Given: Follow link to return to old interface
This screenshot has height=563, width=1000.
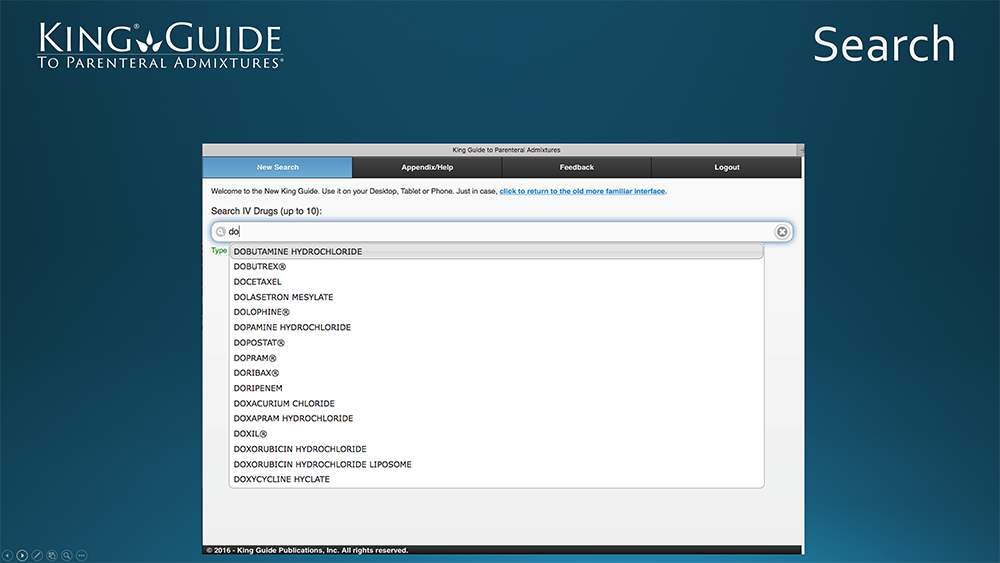Looking at the screenshot, I should click(x=582, y=191).
